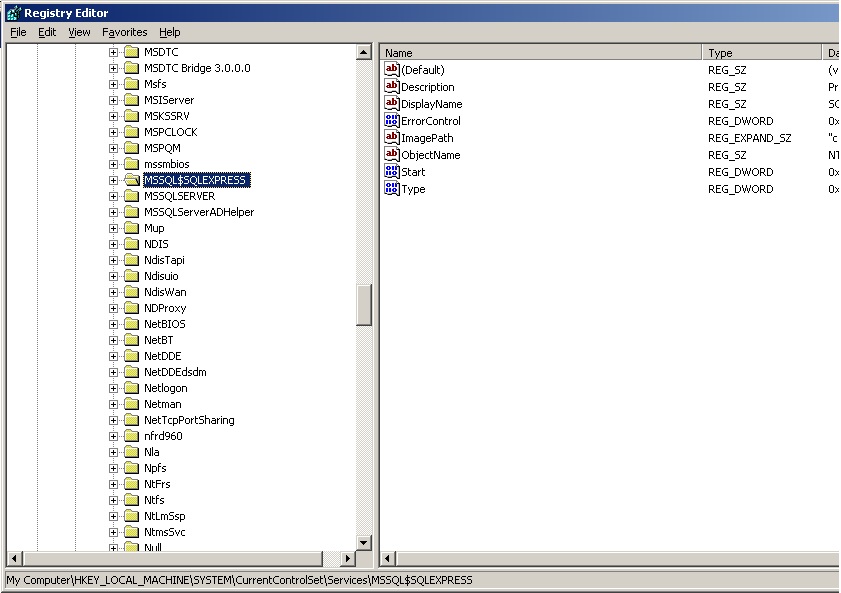
Task: Open the View menu
Action: point(79,32)
